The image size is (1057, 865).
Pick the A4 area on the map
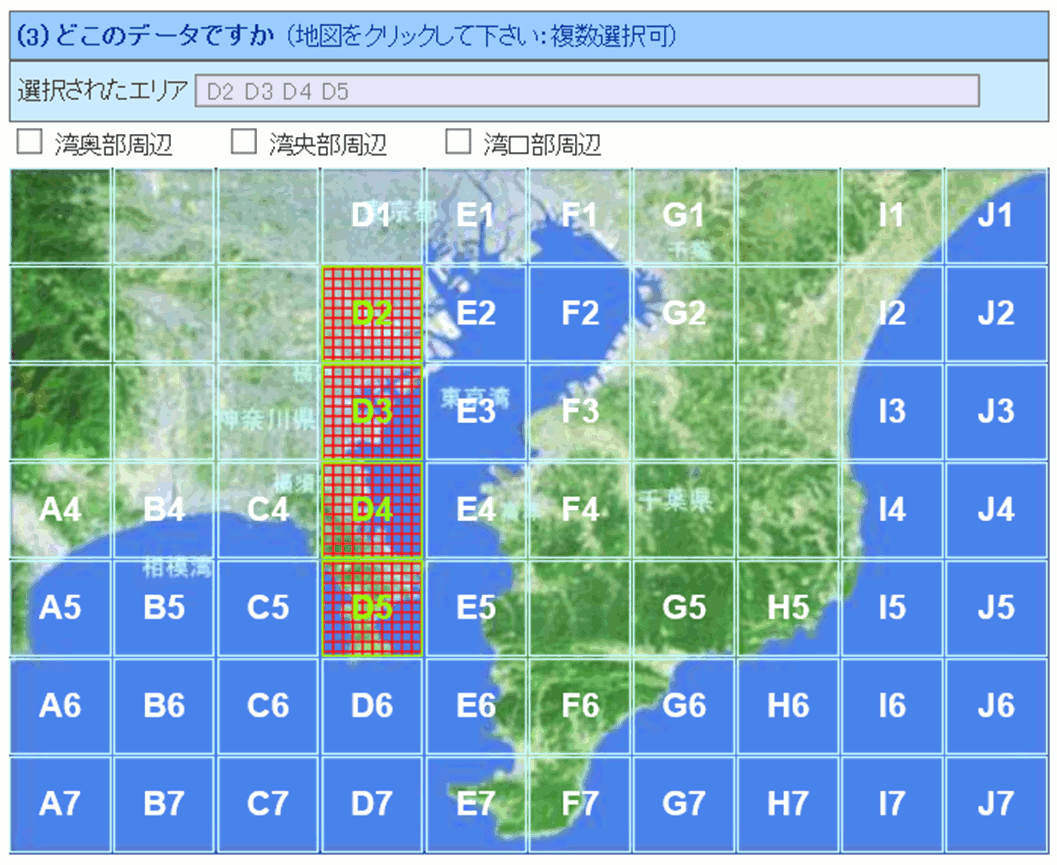(x=60, y=510)
